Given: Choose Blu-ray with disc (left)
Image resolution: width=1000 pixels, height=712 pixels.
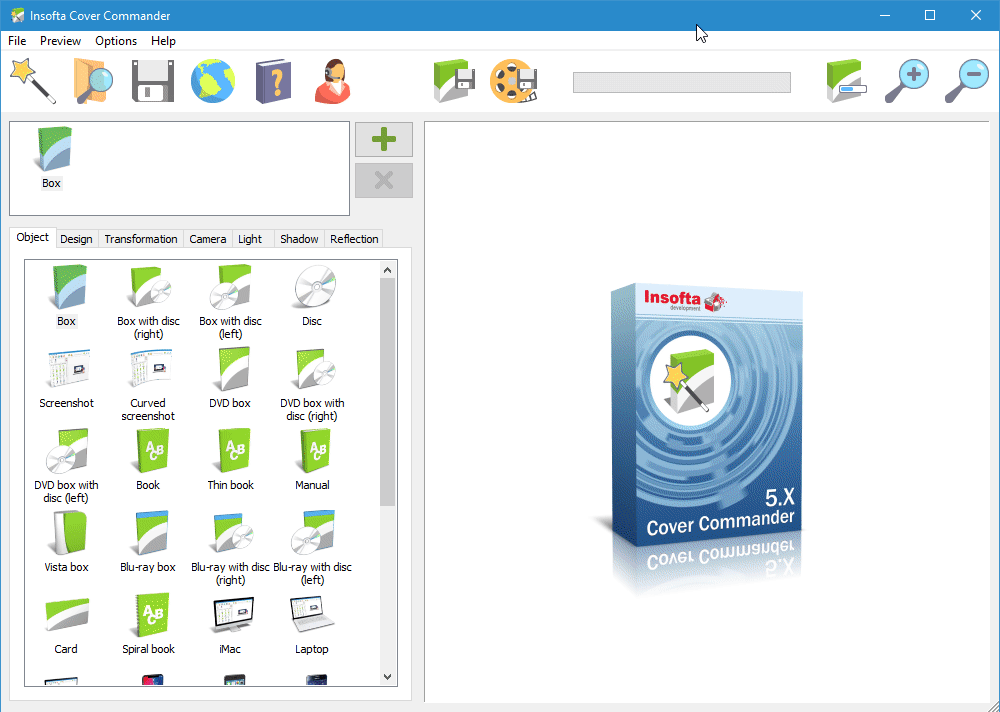Looking at the screenshot, I should click(x=312, y=548).
